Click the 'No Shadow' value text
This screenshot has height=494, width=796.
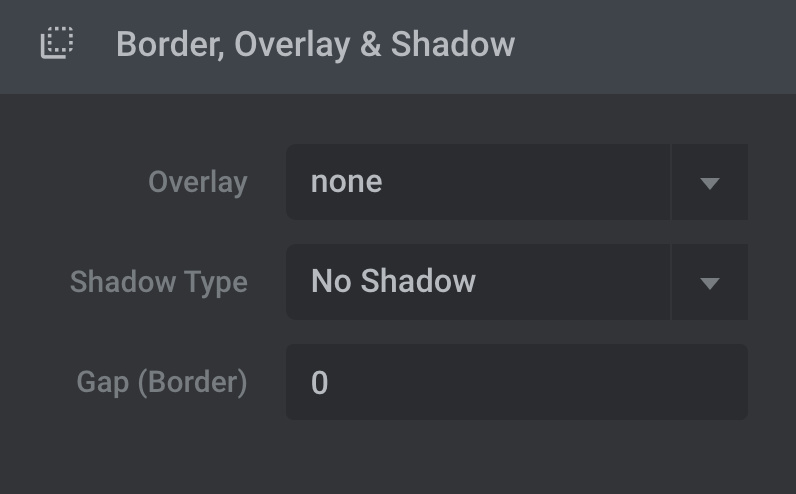[393, 281]
